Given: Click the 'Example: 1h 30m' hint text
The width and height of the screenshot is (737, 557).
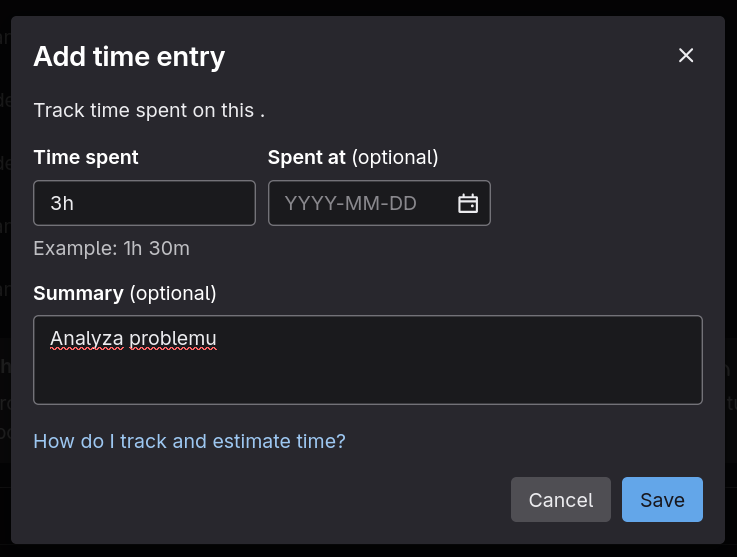Looking at the screenshot, I should pos(111,248).
